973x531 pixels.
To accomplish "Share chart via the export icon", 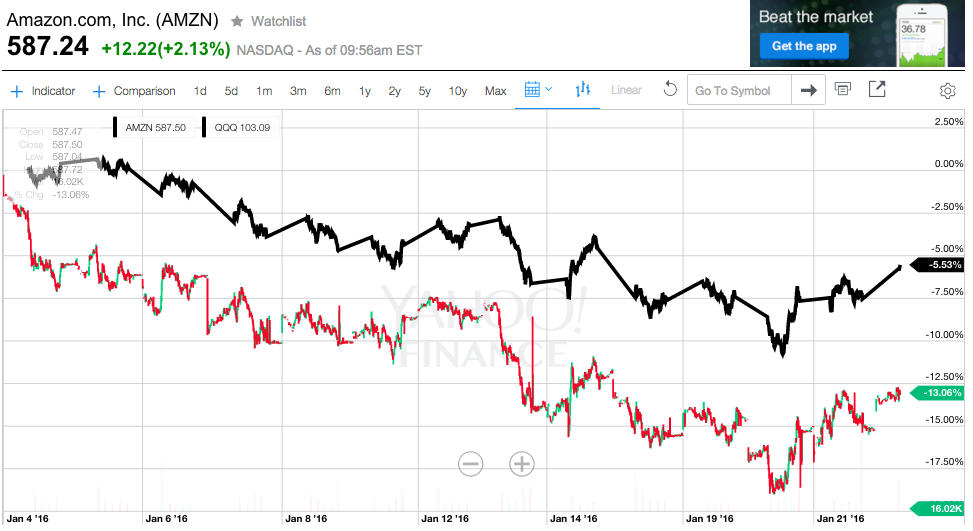I will click(x=877, y=89).
